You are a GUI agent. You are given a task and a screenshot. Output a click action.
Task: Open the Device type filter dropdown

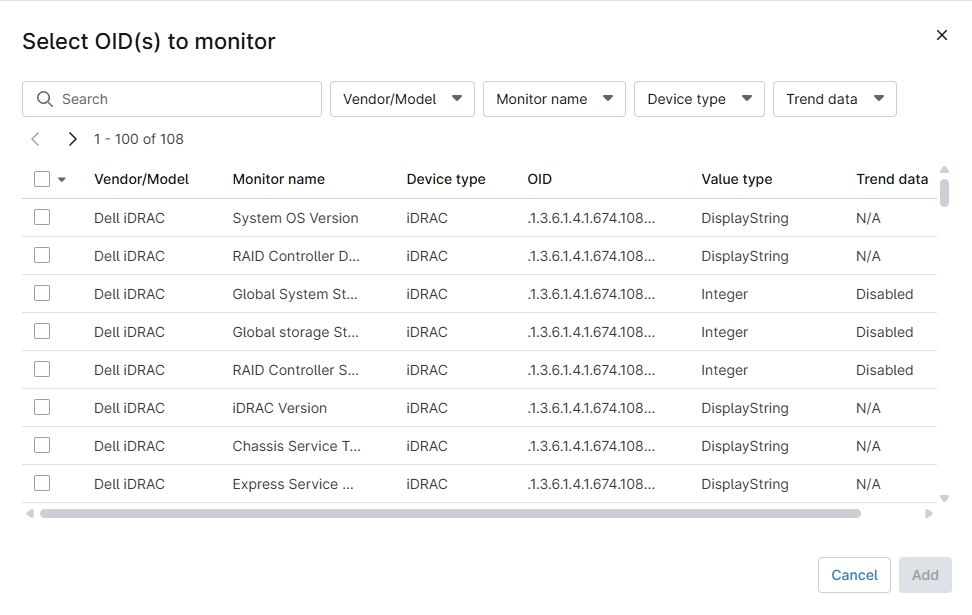point(699,99)
